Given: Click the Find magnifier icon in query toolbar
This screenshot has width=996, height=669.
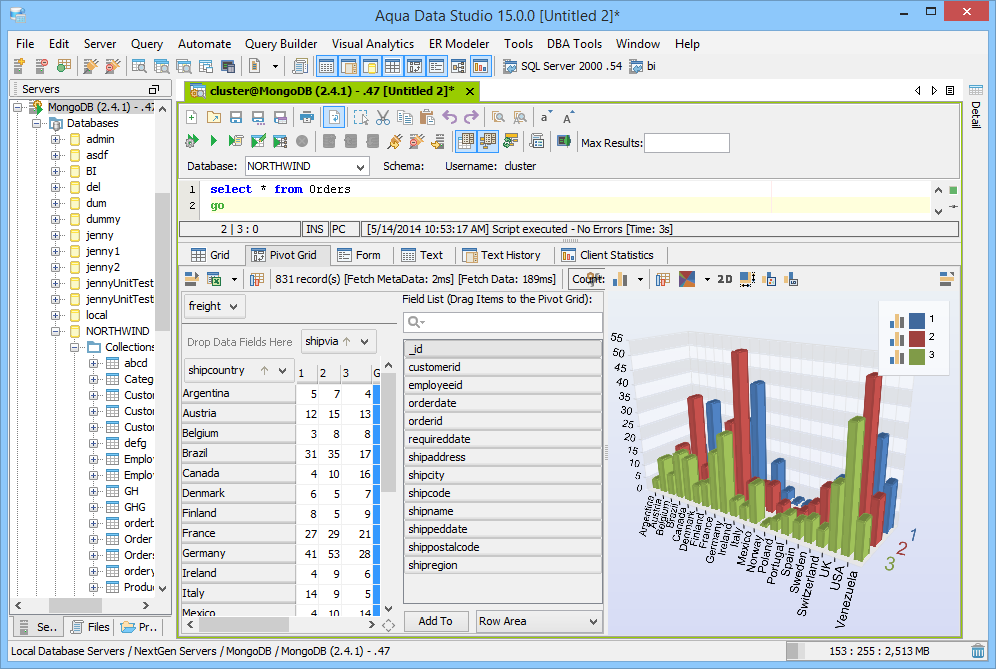Looking at the screenshot, I should 499,117.
